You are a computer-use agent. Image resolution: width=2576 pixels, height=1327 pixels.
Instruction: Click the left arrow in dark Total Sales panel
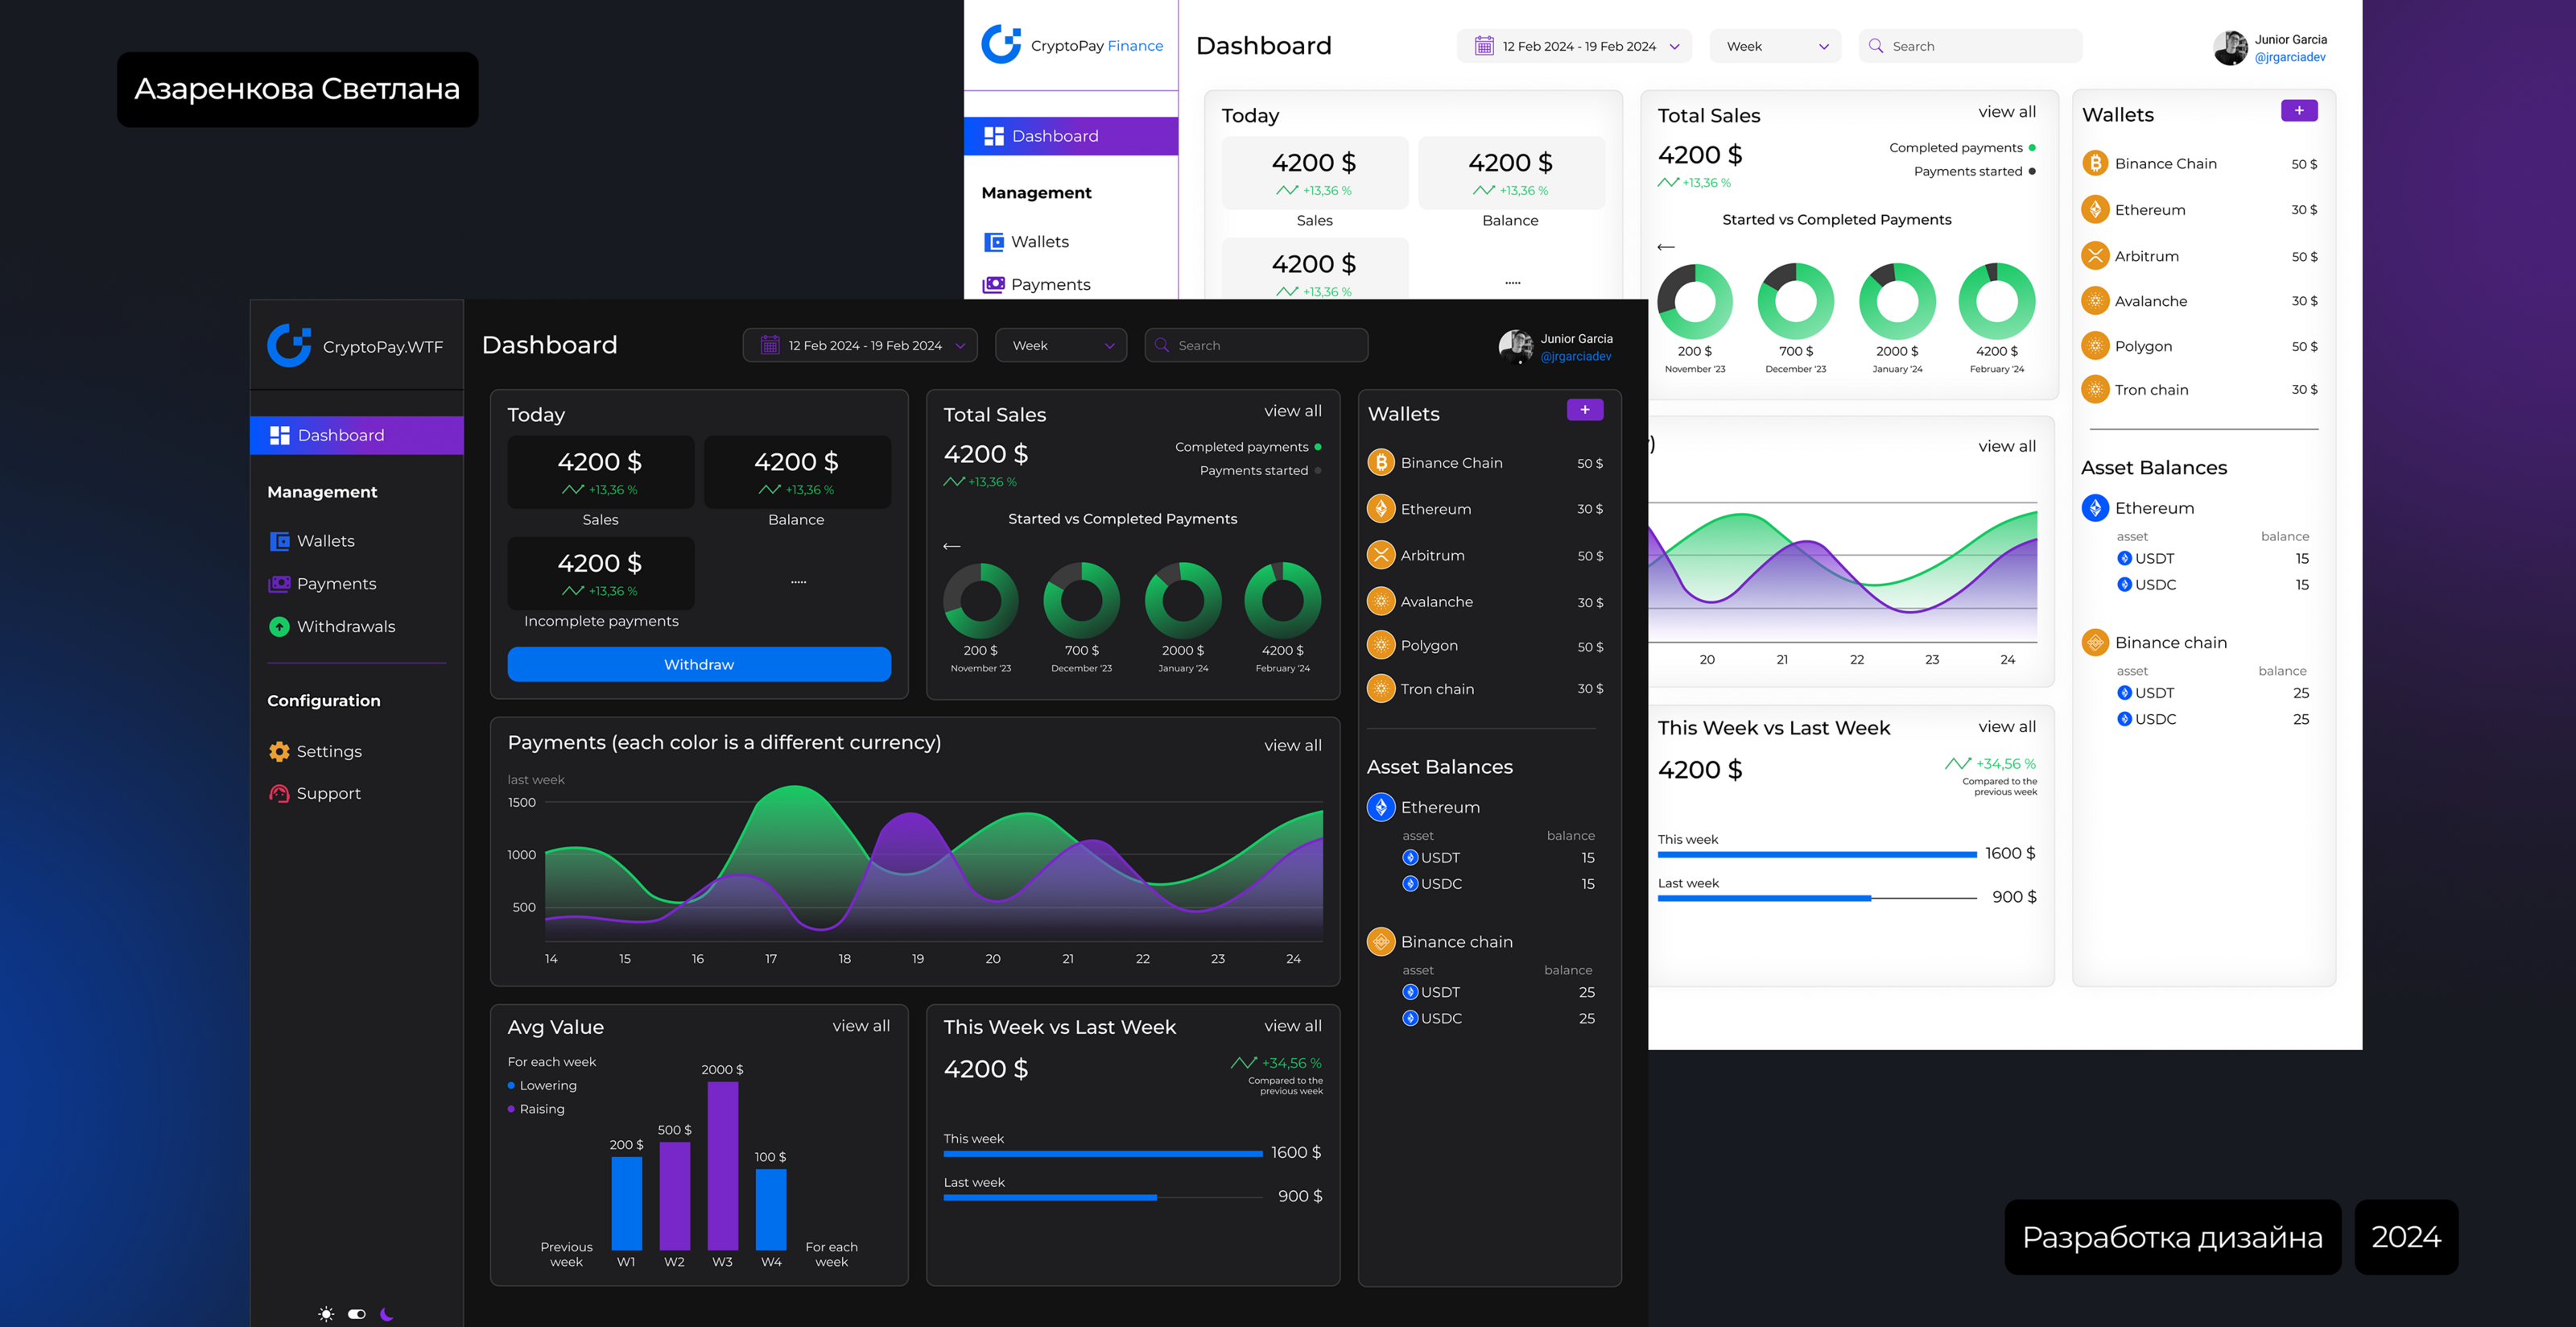(951, 546)
